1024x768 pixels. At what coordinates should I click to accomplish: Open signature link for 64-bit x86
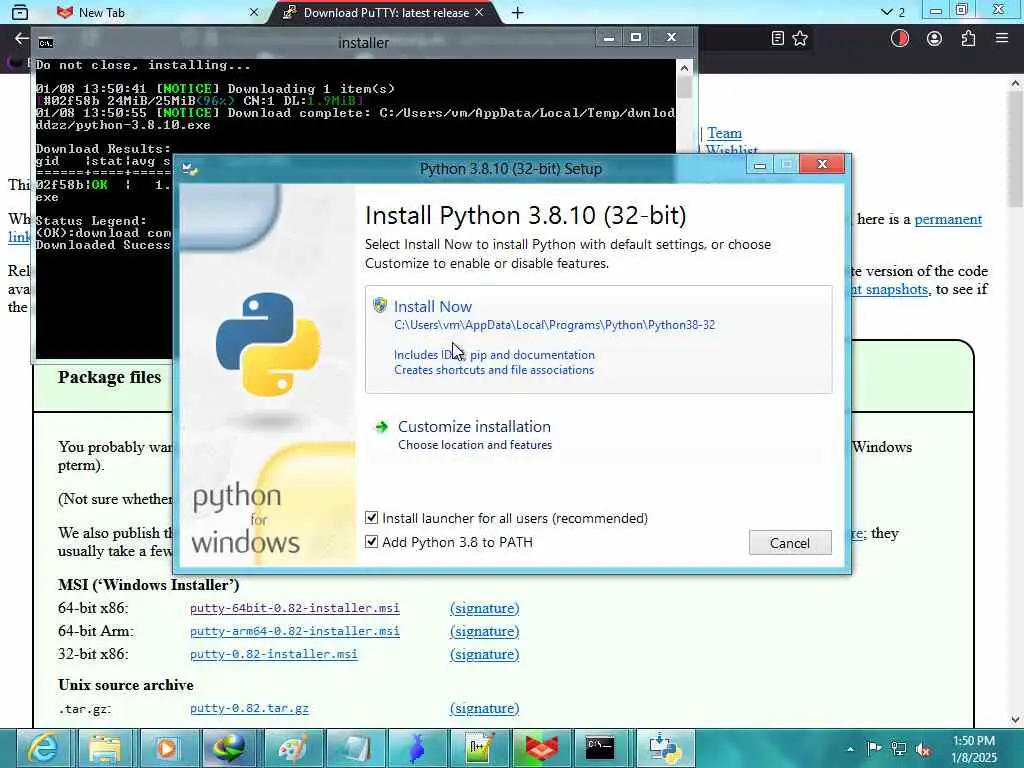pyautogui.click(x=485, y=608)
